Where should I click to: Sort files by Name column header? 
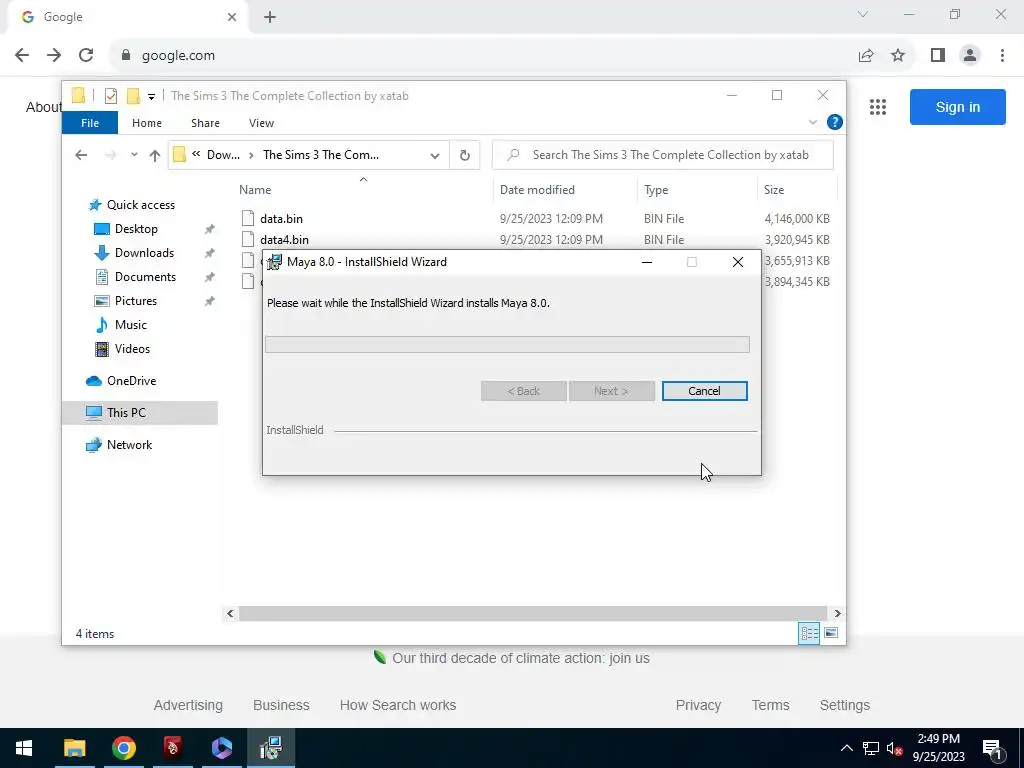point(255,189)
